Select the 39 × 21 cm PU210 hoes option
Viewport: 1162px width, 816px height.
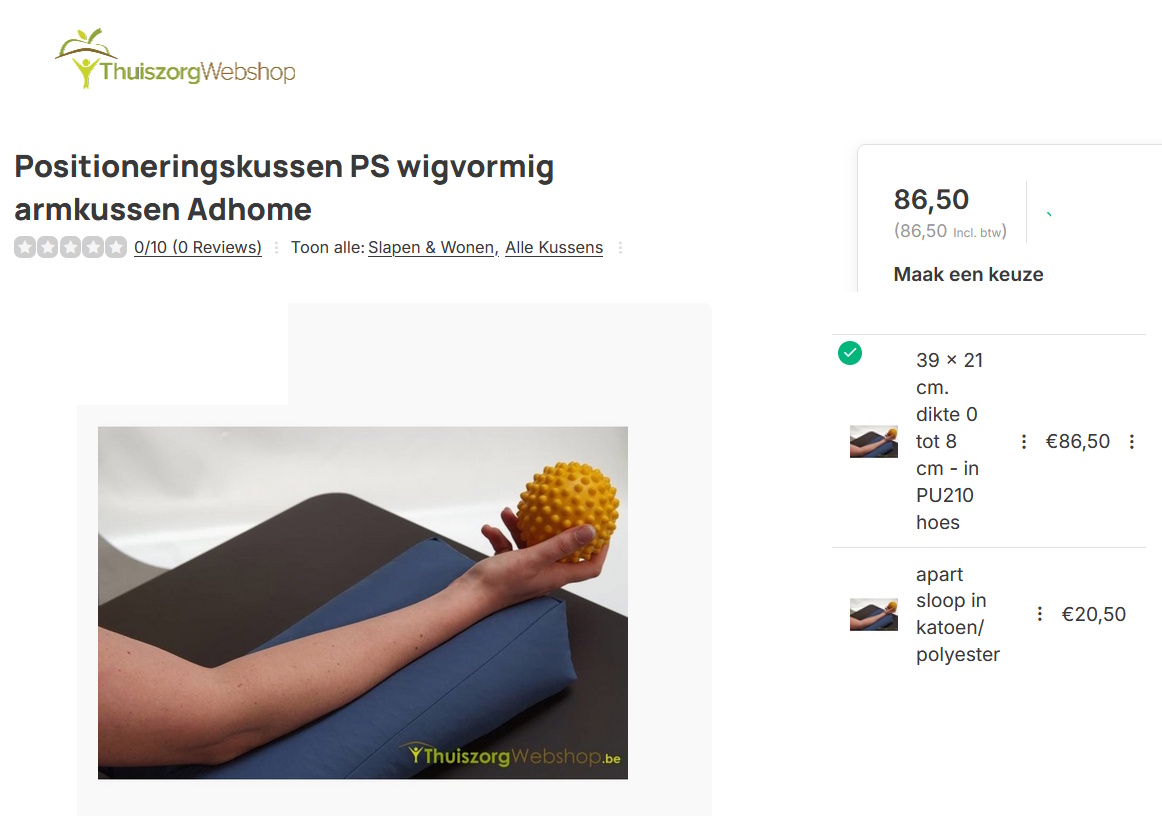coord(989,441)
